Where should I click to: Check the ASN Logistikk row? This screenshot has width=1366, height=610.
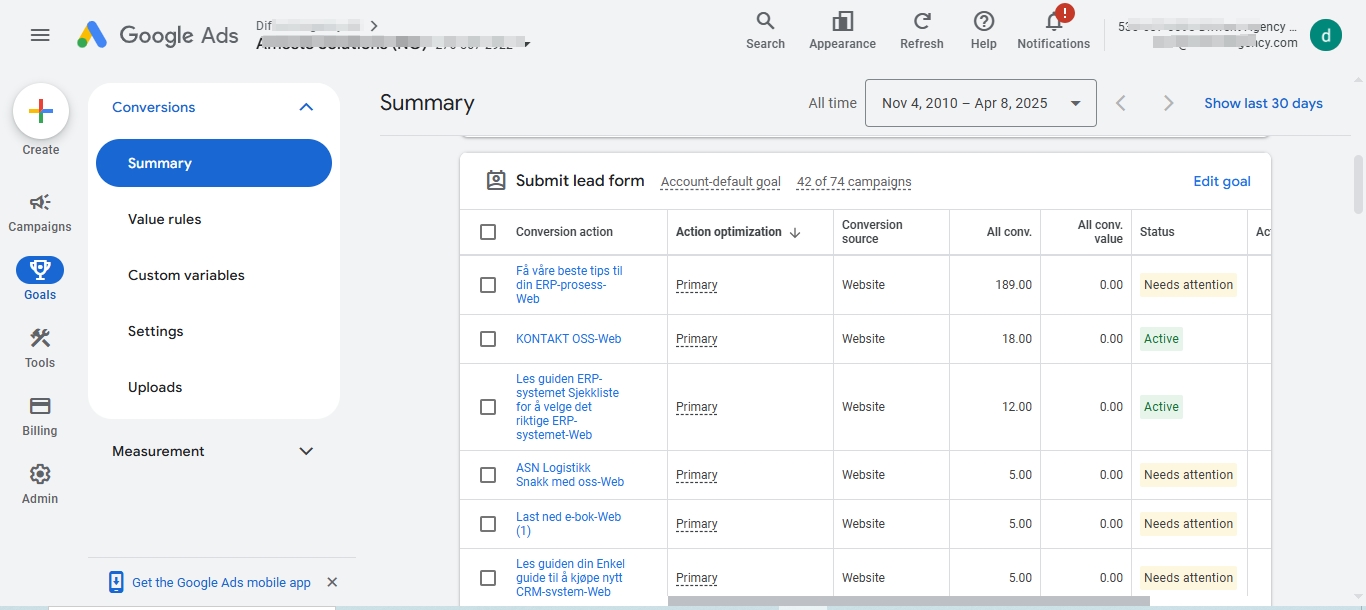(x=488, y=475)
